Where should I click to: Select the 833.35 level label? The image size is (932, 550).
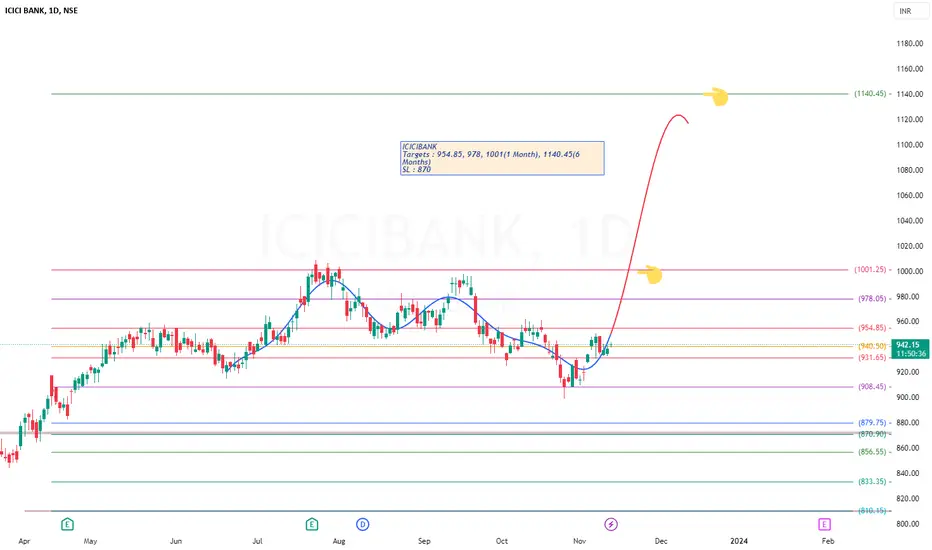click(x=872, y=482)
